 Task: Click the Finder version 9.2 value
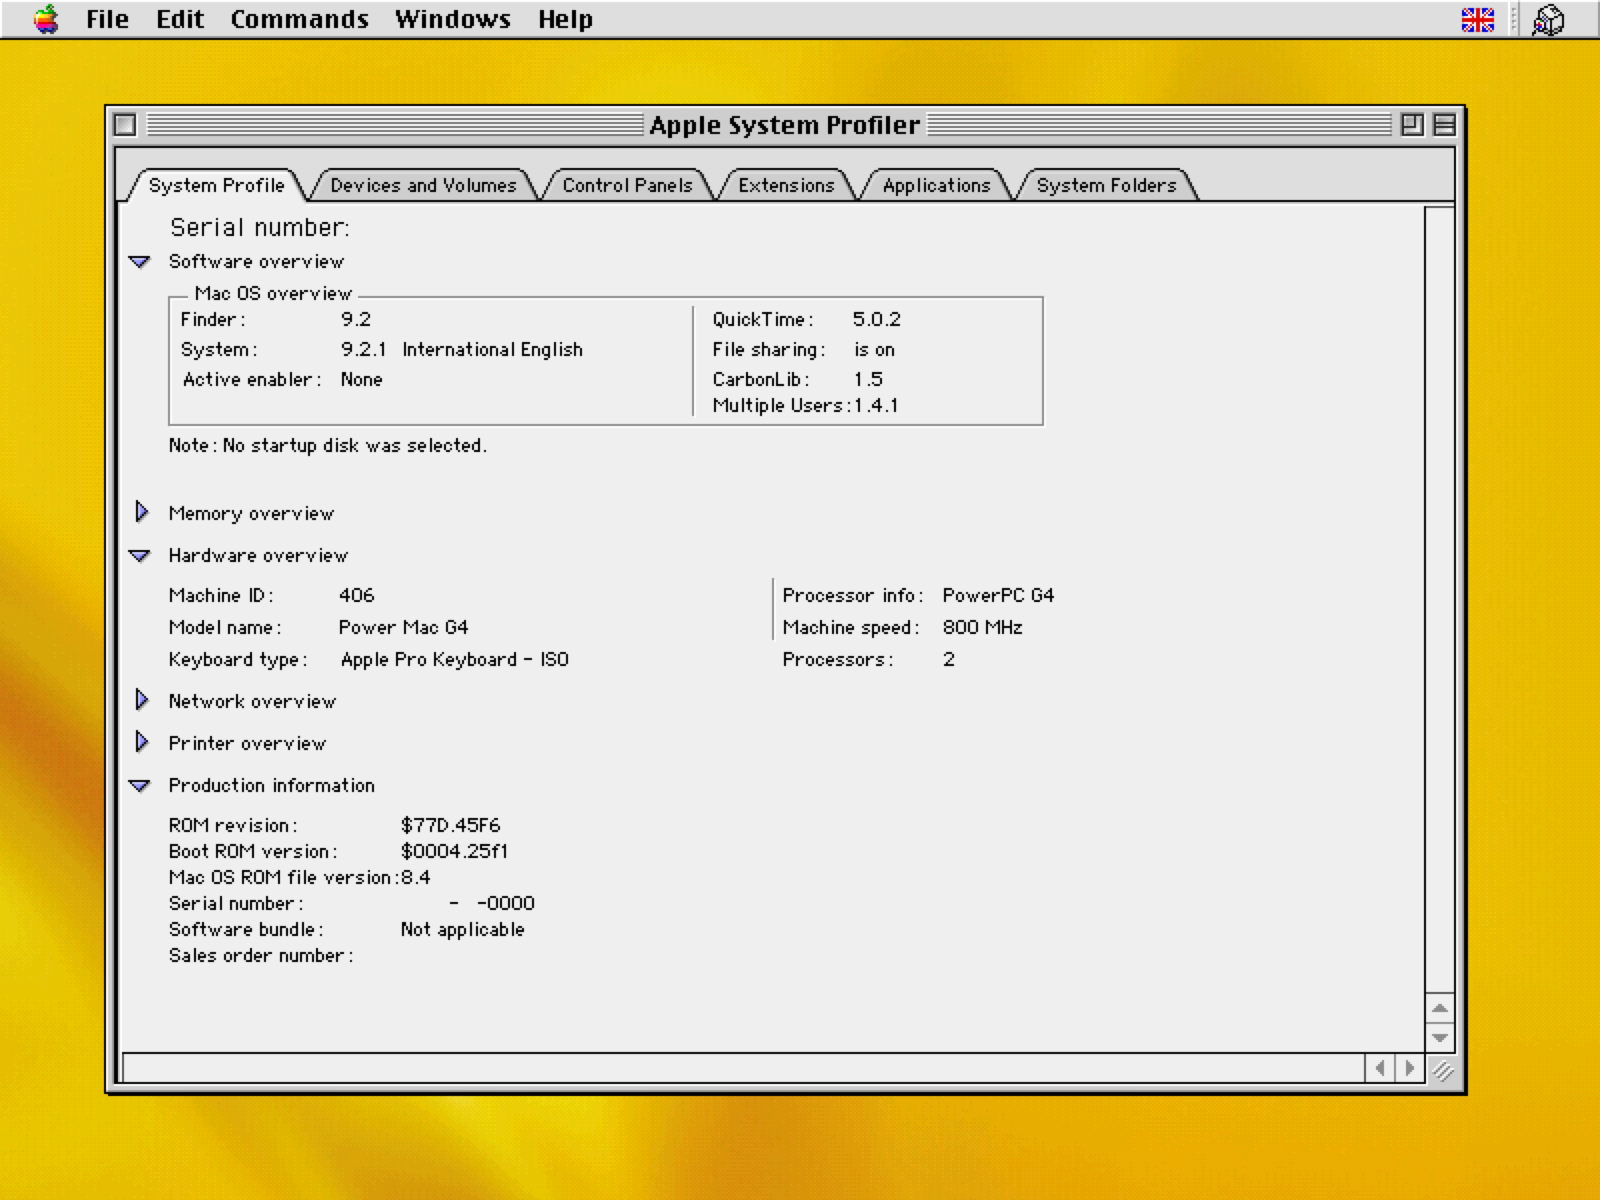356,319
